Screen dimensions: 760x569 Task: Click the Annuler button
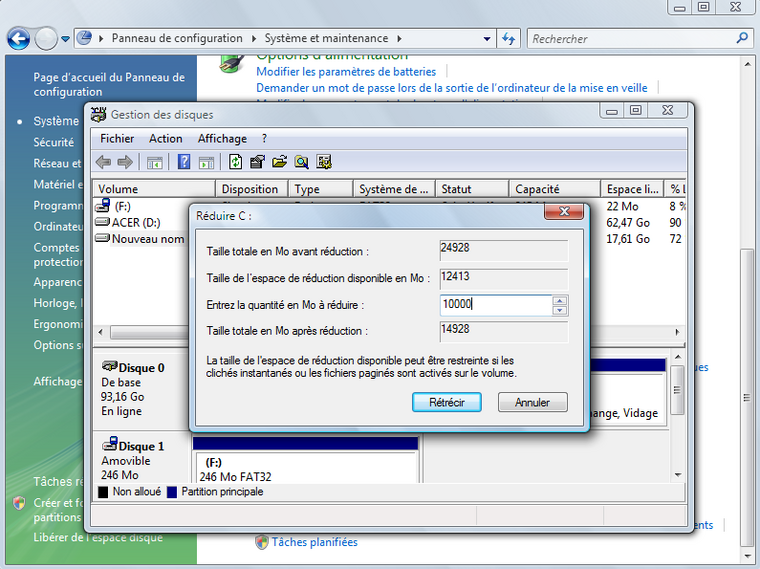coord(532,402)
